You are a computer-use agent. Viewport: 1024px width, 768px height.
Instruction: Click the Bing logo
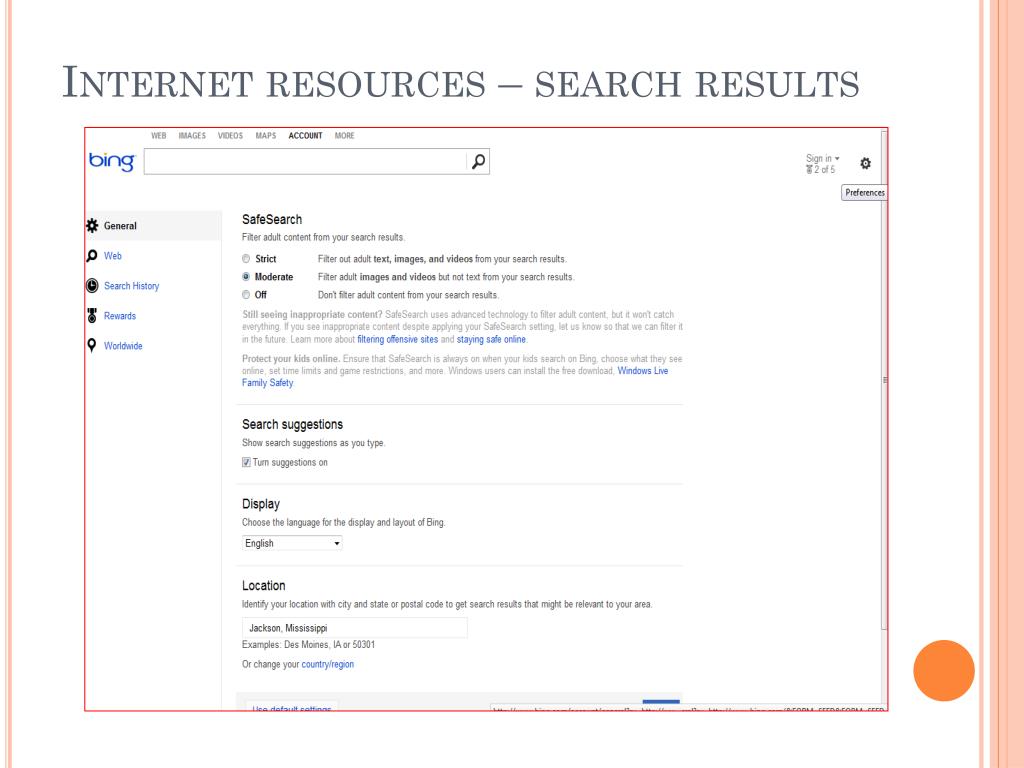point(112,161)
